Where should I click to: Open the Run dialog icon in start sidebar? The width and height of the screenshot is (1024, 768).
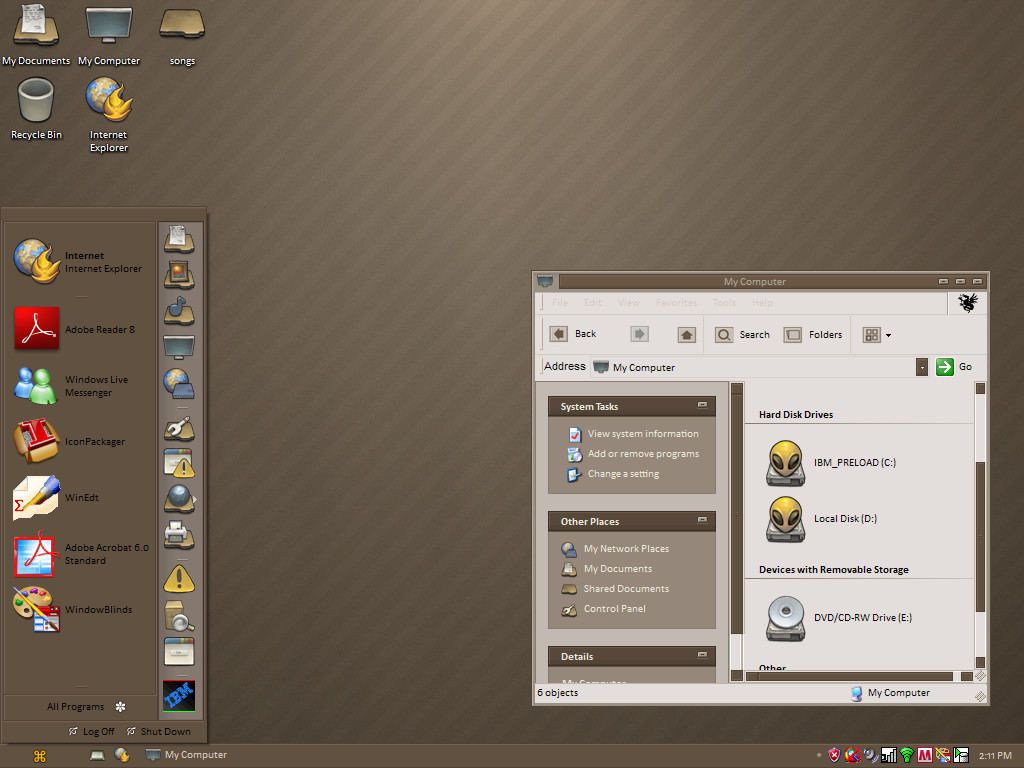(x=179, y=652)
